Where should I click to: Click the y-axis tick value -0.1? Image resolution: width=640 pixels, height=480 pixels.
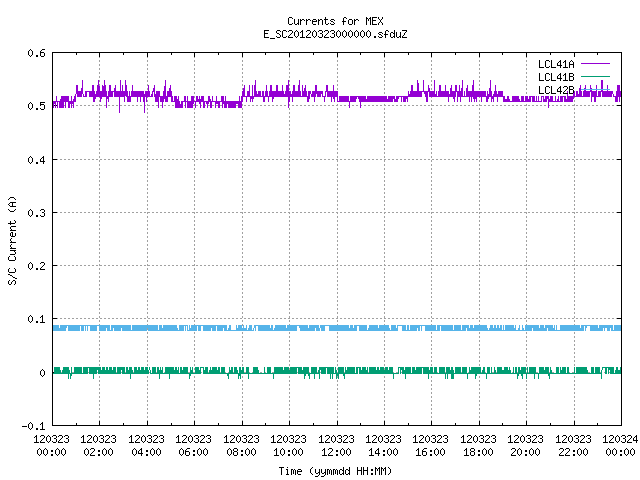(33, 426)
